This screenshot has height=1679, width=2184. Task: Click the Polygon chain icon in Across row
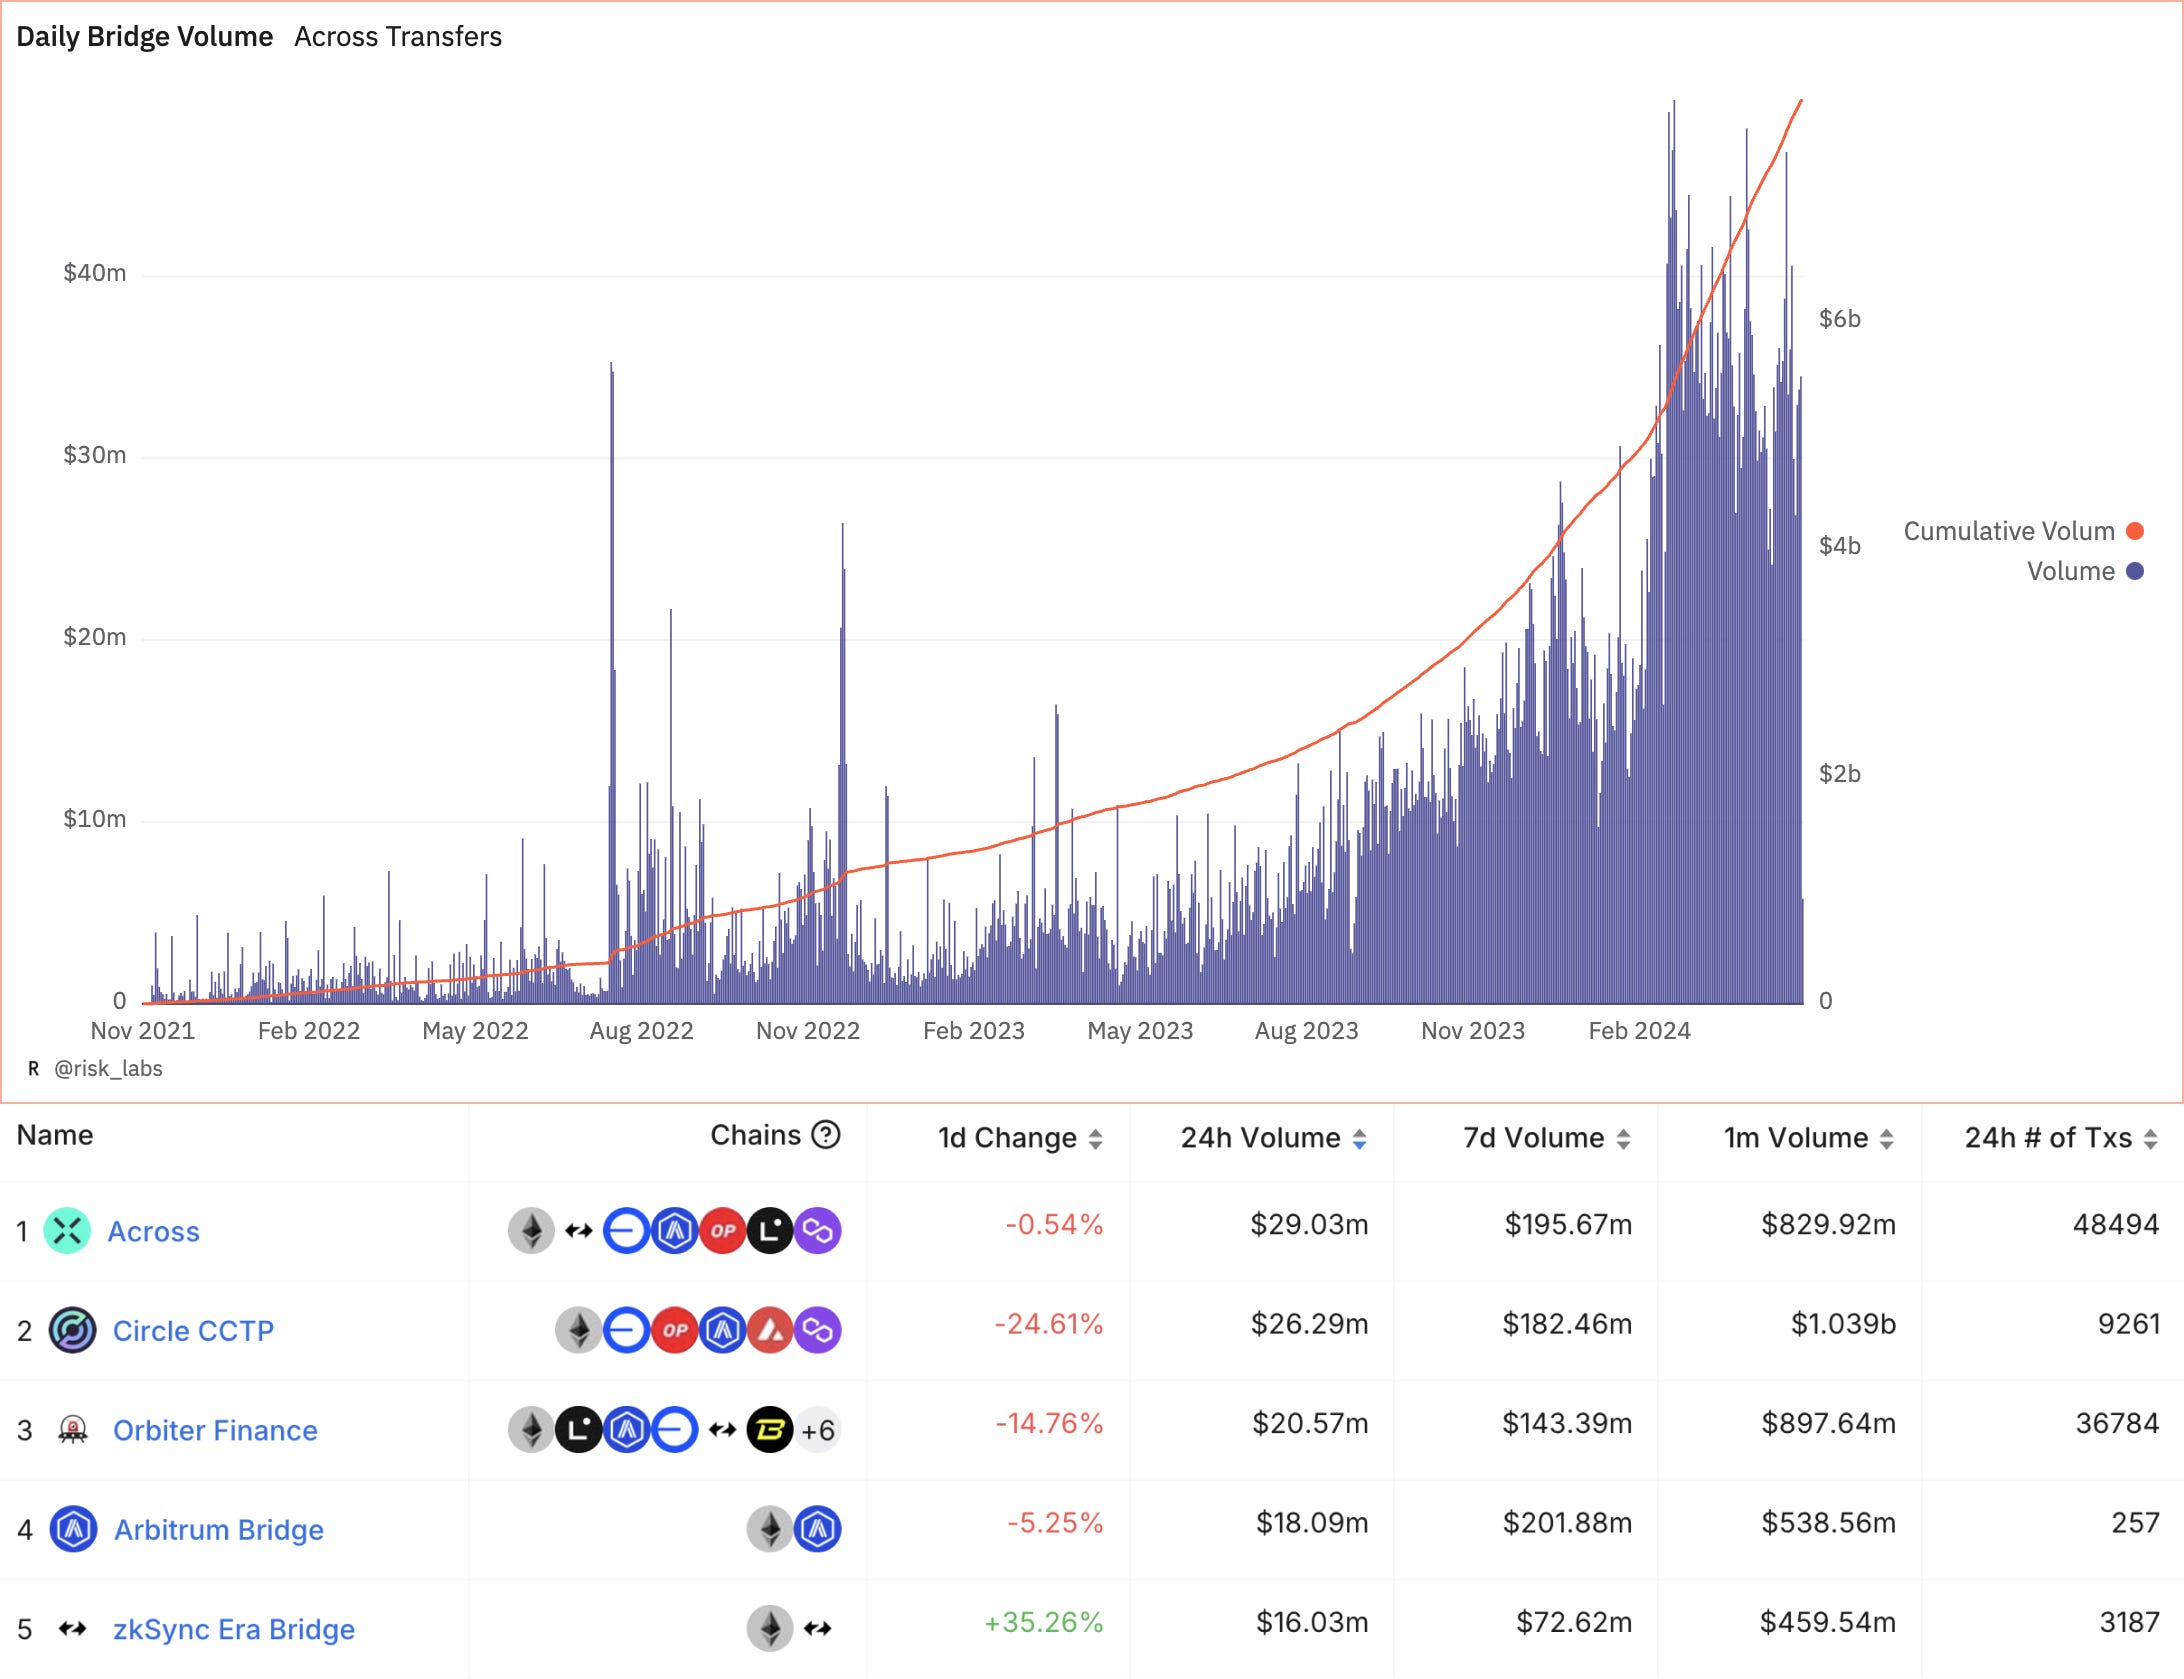pyautogui.click(x=818, y=1231)
